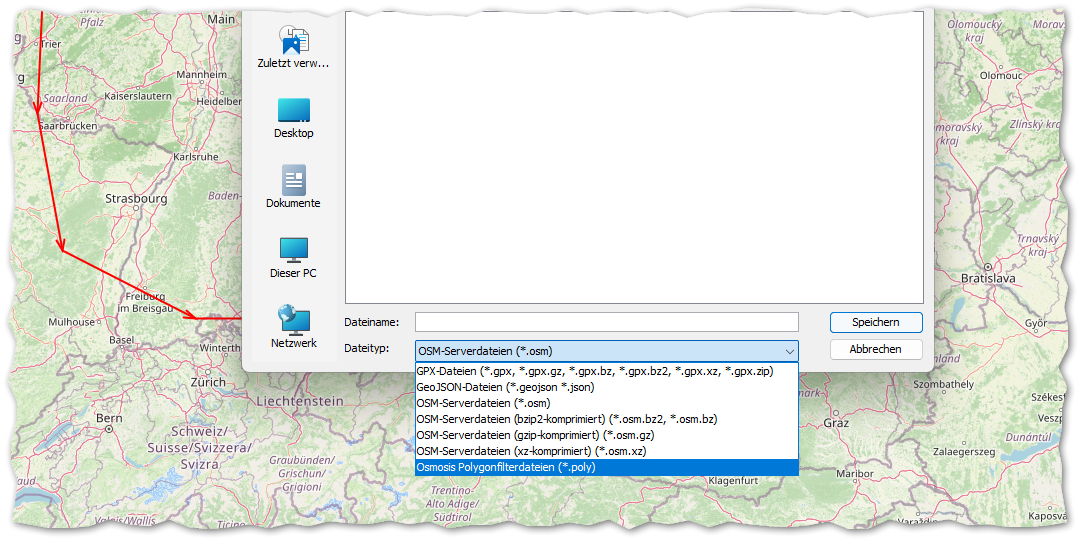Open the Zuletzt verwendet location
This screenshot has height=541, width=1080.
pos(293,47)
